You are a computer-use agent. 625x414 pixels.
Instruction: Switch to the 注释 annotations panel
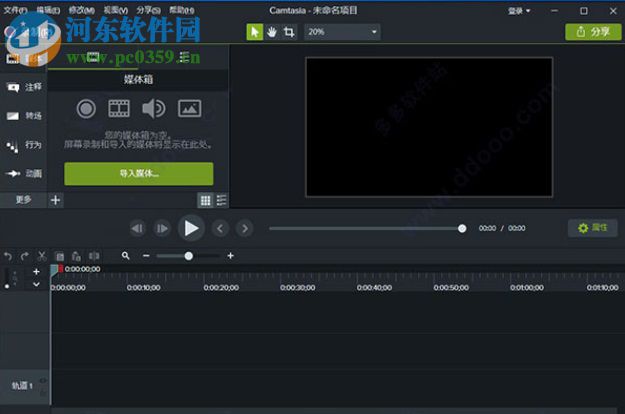point(24,87)
